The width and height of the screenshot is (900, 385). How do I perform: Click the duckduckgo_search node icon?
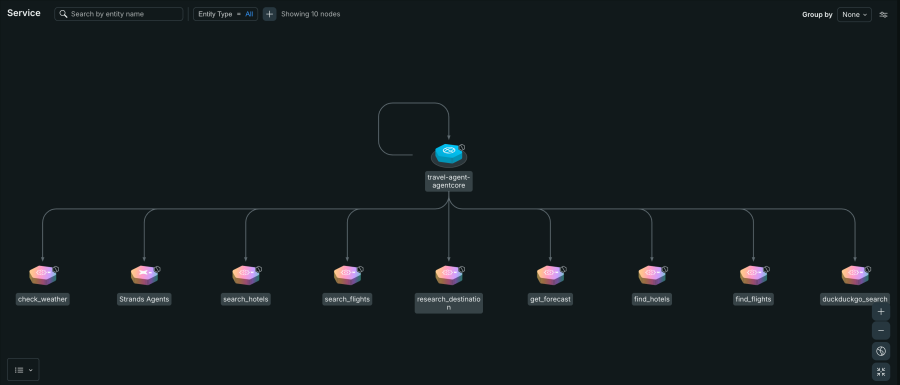pyautogui.click(x=855, y=275)
